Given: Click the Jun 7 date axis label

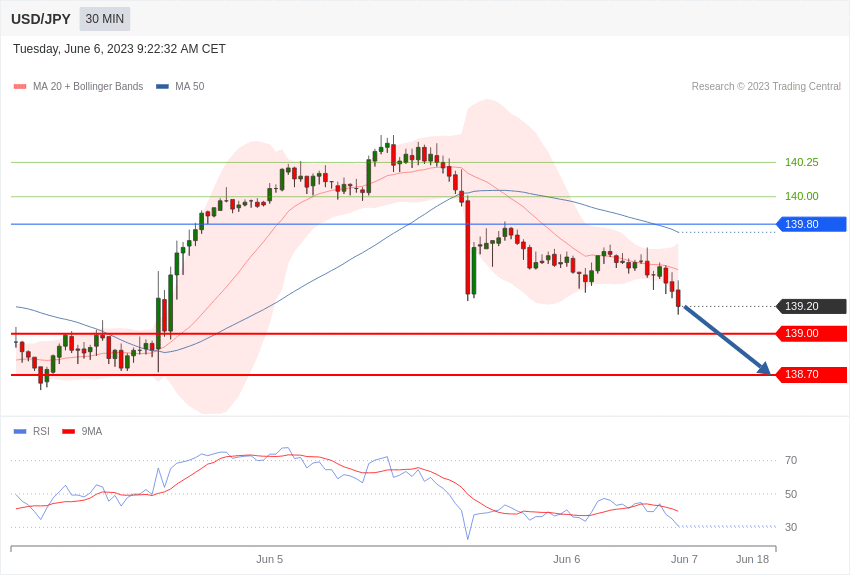Looking at the screenshot, I should pyautogui.click(x=684, y=559).
